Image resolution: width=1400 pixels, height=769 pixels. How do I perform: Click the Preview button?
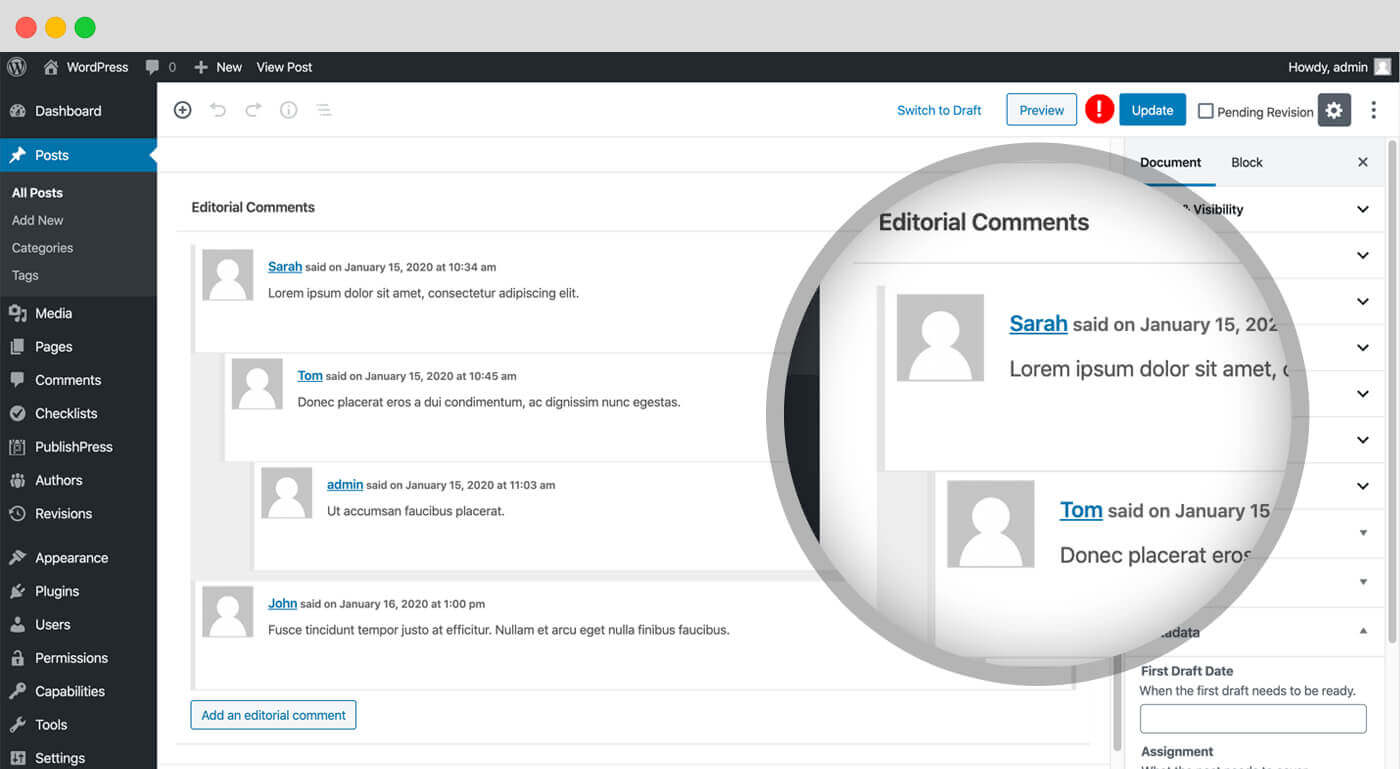[1041, 110]
